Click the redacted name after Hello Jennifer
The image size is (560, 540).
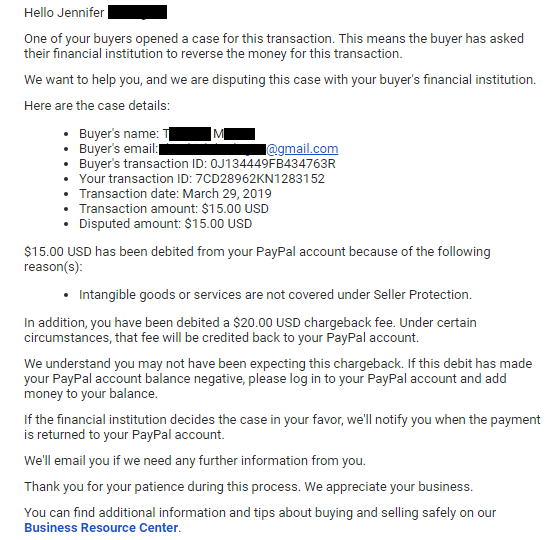point(137,12)
